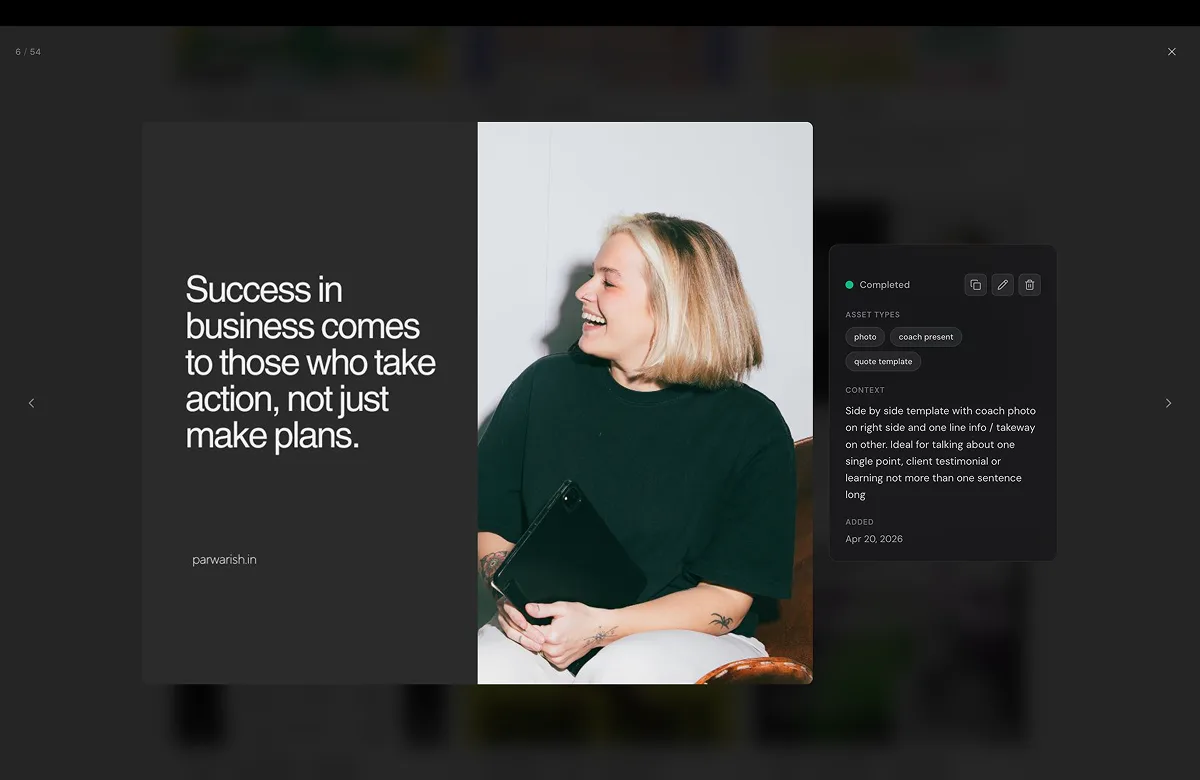Click the ADDED heading
The width and height of the screenshot is (1200, 780).
[x=860, y=522]
